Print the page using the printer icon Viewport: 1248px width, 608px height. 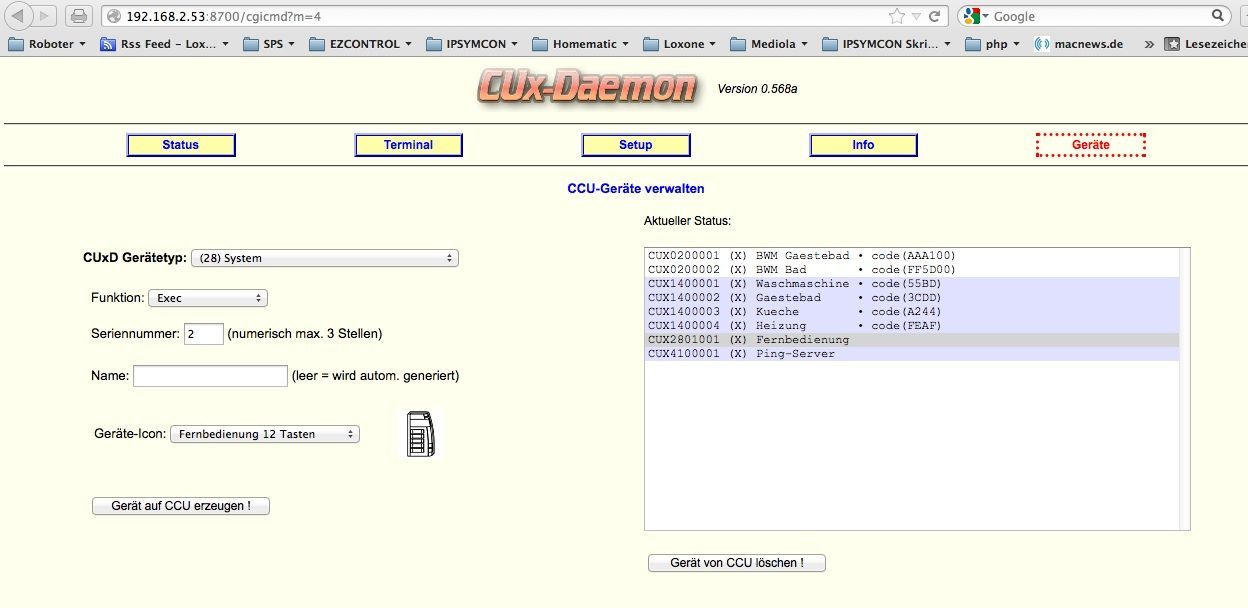click(80, 16)
